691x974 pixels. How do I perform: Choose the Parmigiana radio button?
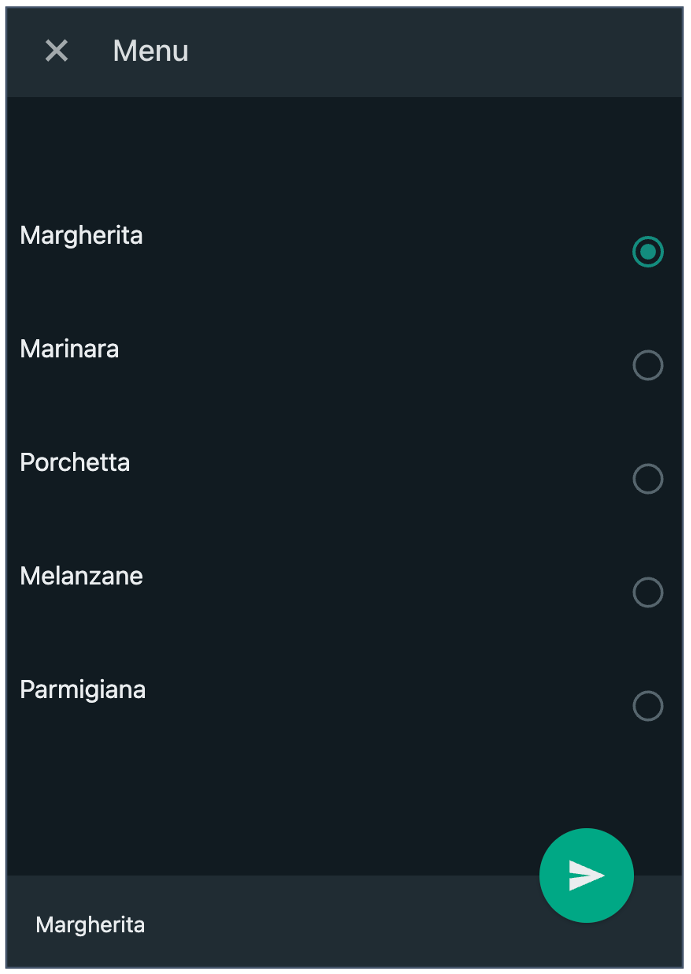(x=648, y=706)
